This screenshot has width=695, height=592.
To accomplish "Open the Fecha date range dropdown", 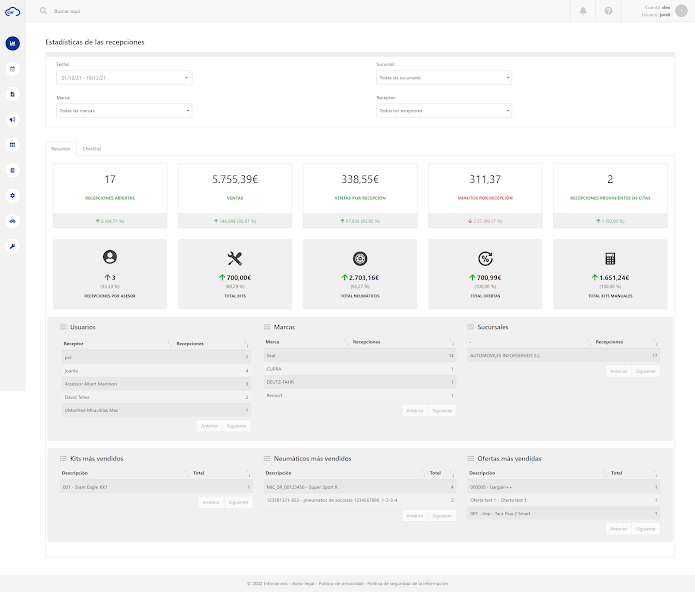I will point(124,77).
